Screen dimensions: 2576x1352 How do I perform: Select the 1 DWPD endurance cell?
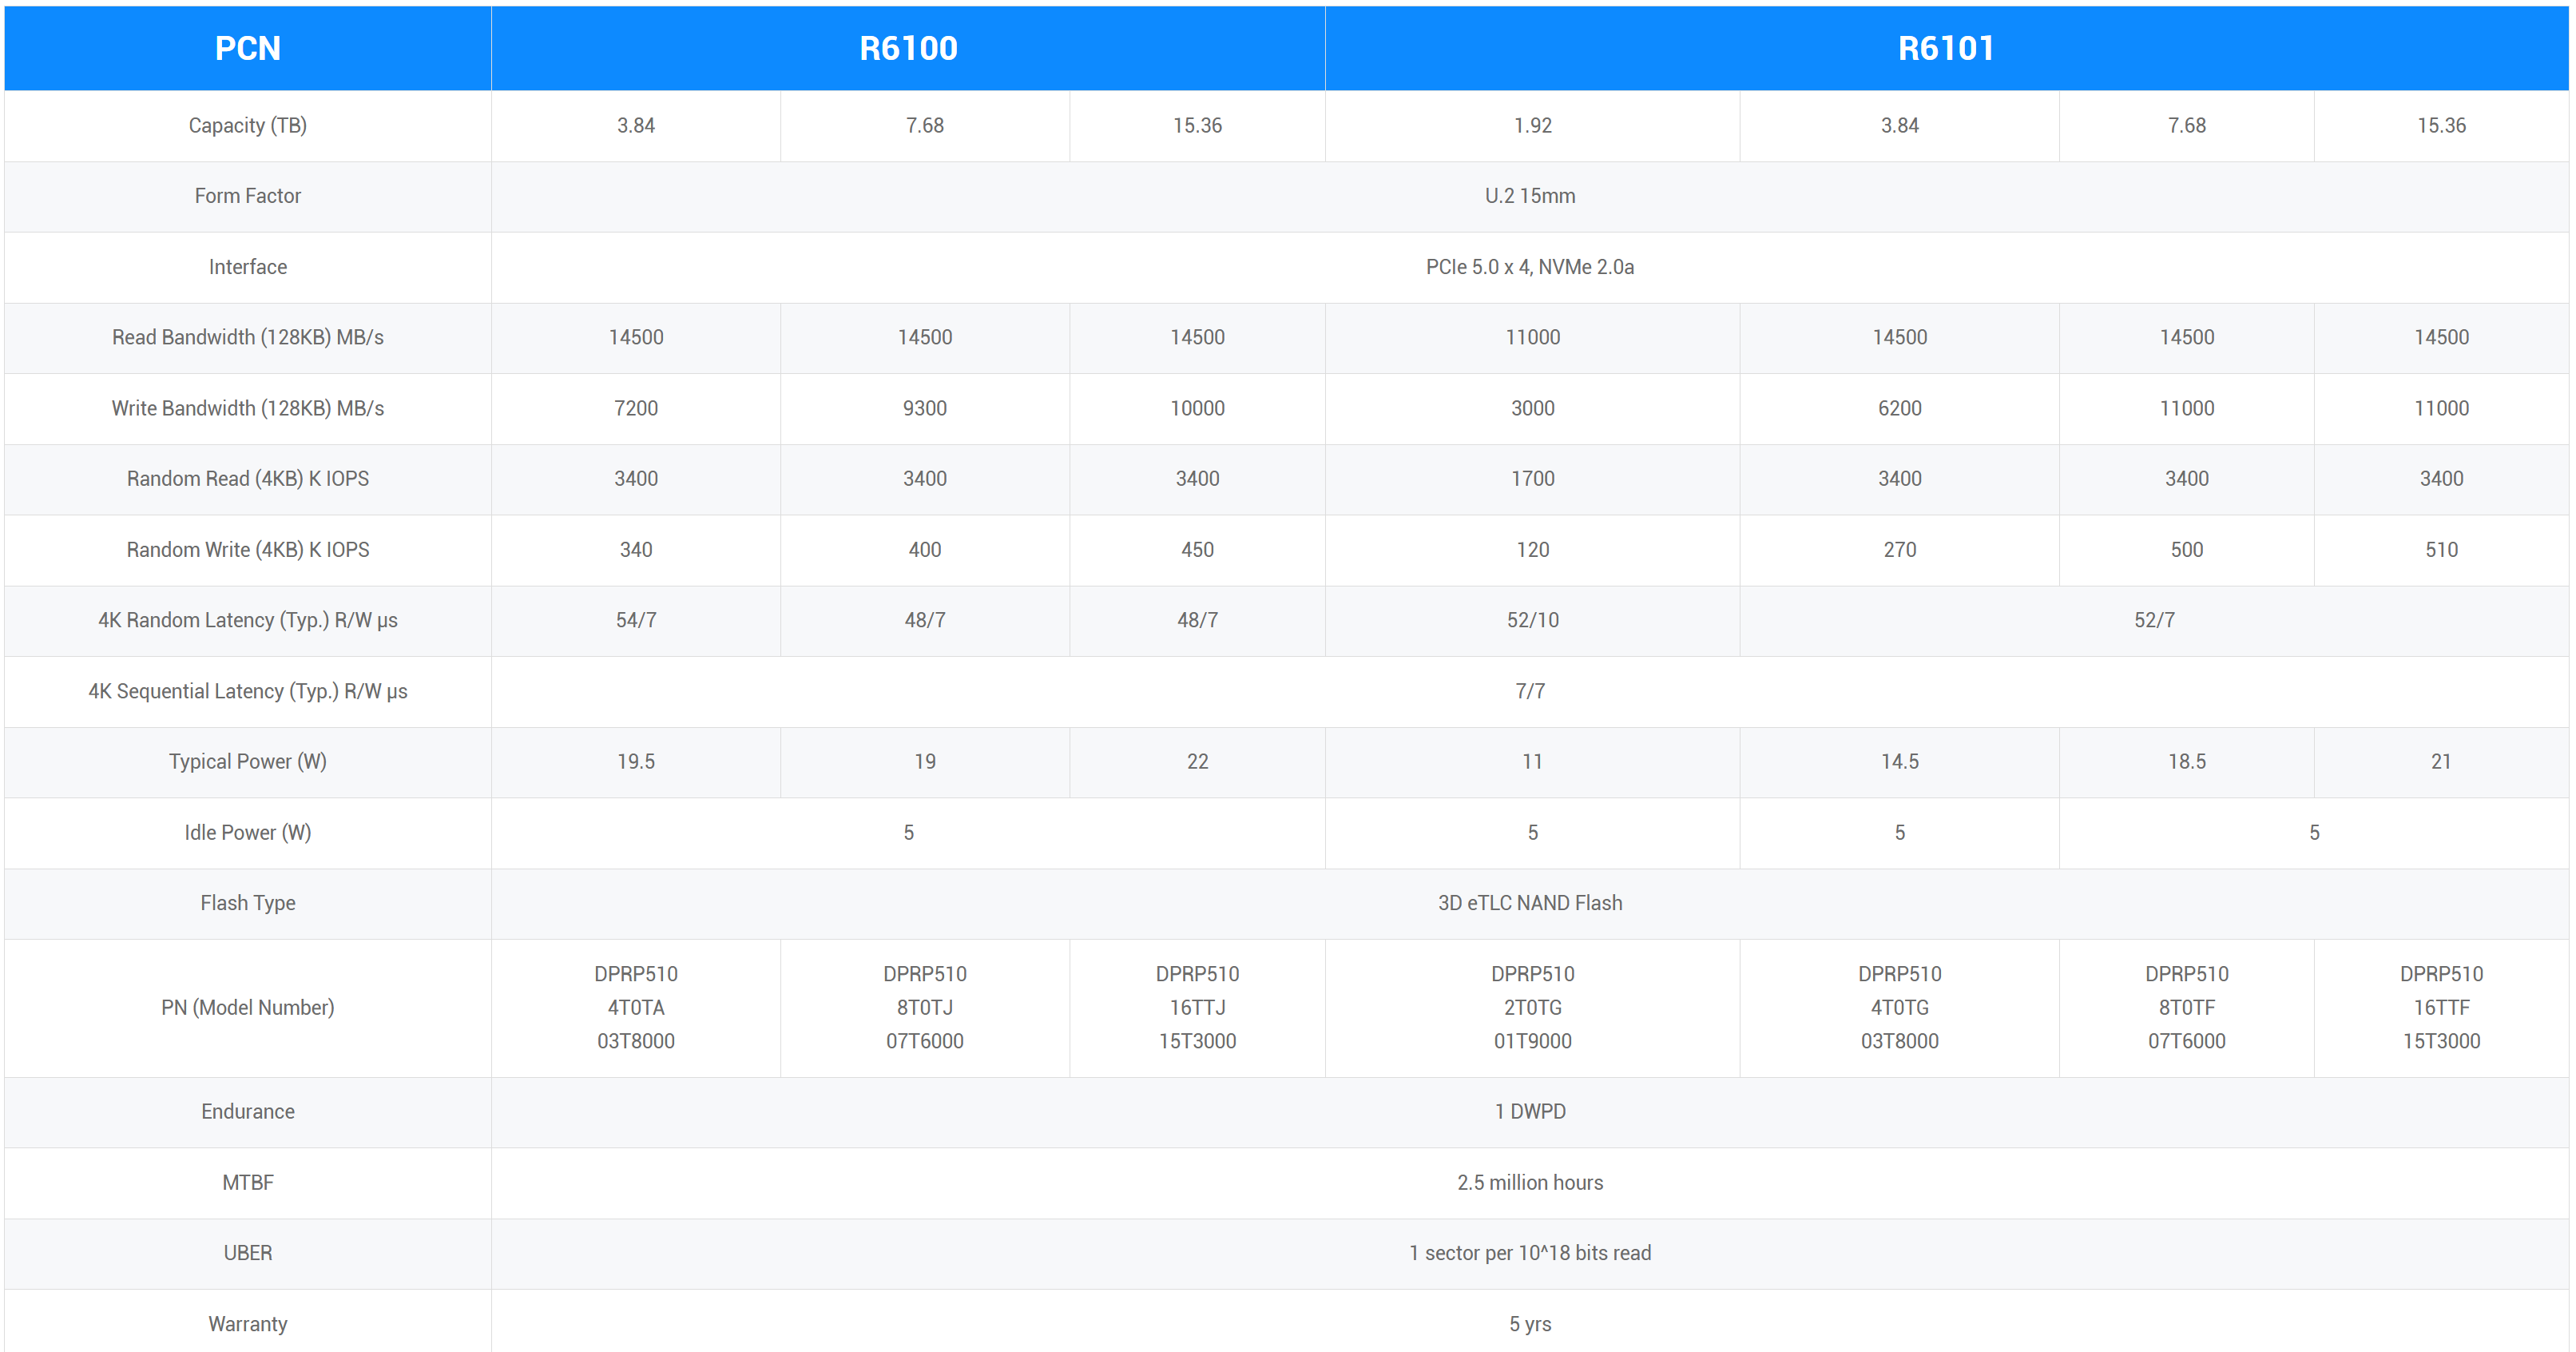1529,1111
